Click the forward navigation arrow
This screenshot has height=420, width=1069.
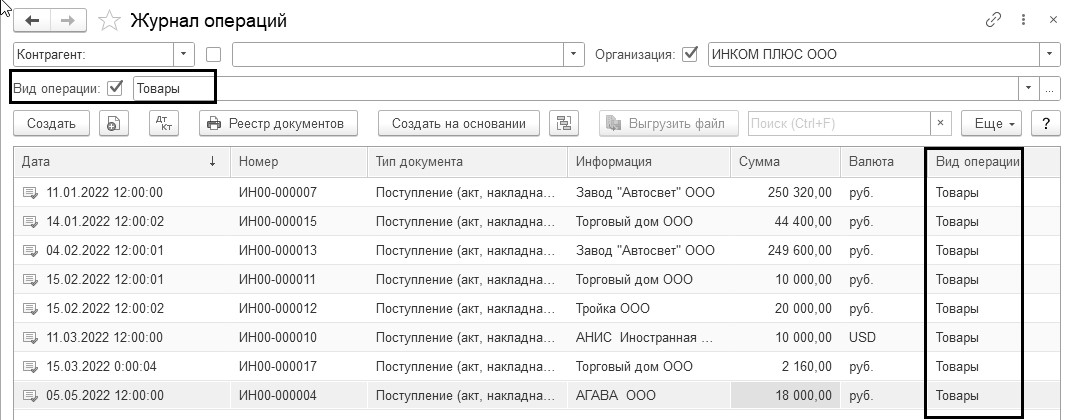click(x=67, y=20)
